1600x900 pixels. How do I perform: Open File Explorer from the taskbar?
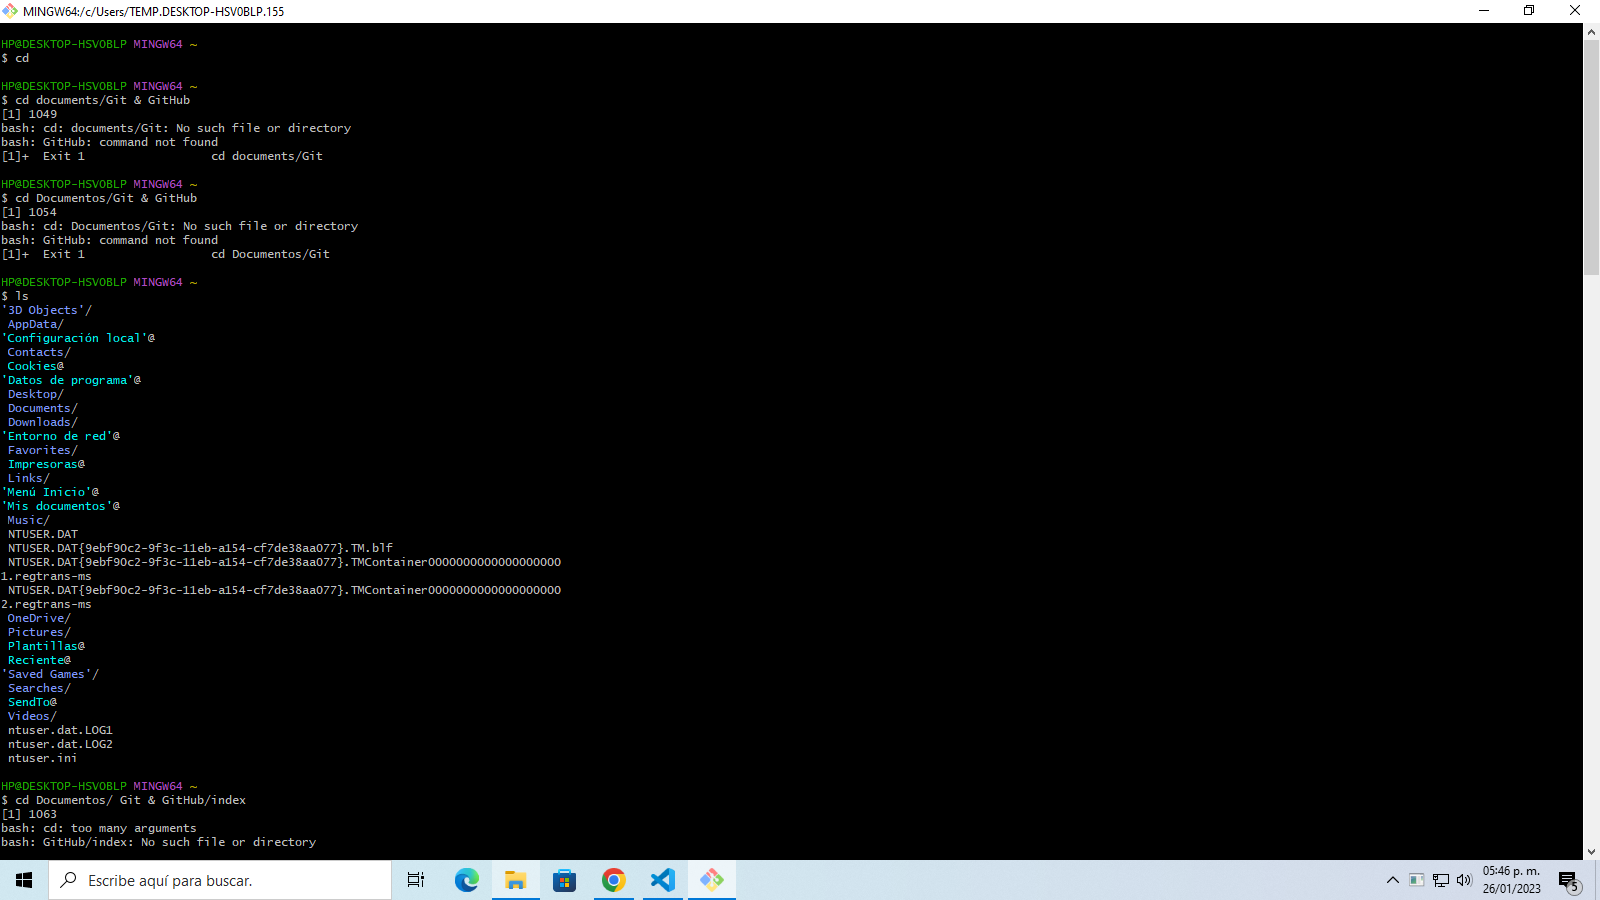point(515,880)
